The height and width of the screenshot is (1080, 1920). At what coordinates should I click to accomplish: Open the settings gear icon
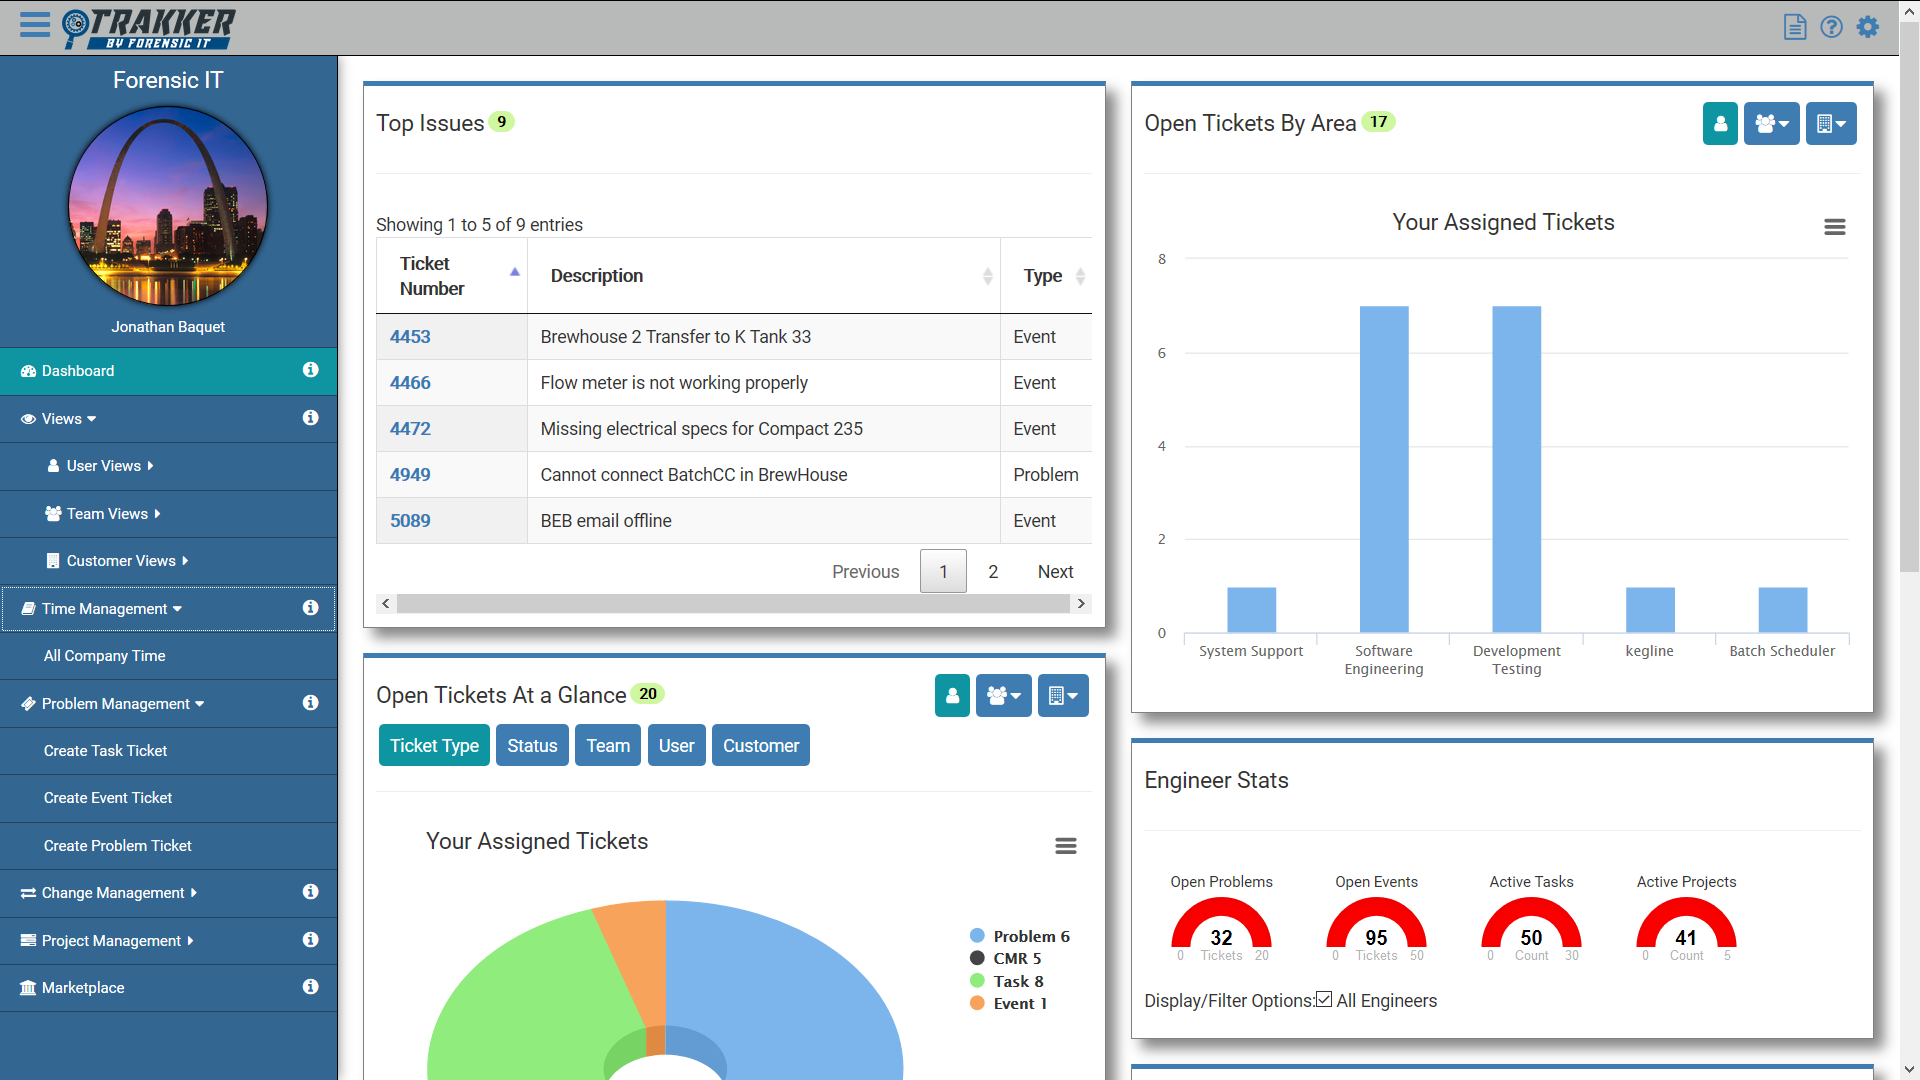[1867, 27]
